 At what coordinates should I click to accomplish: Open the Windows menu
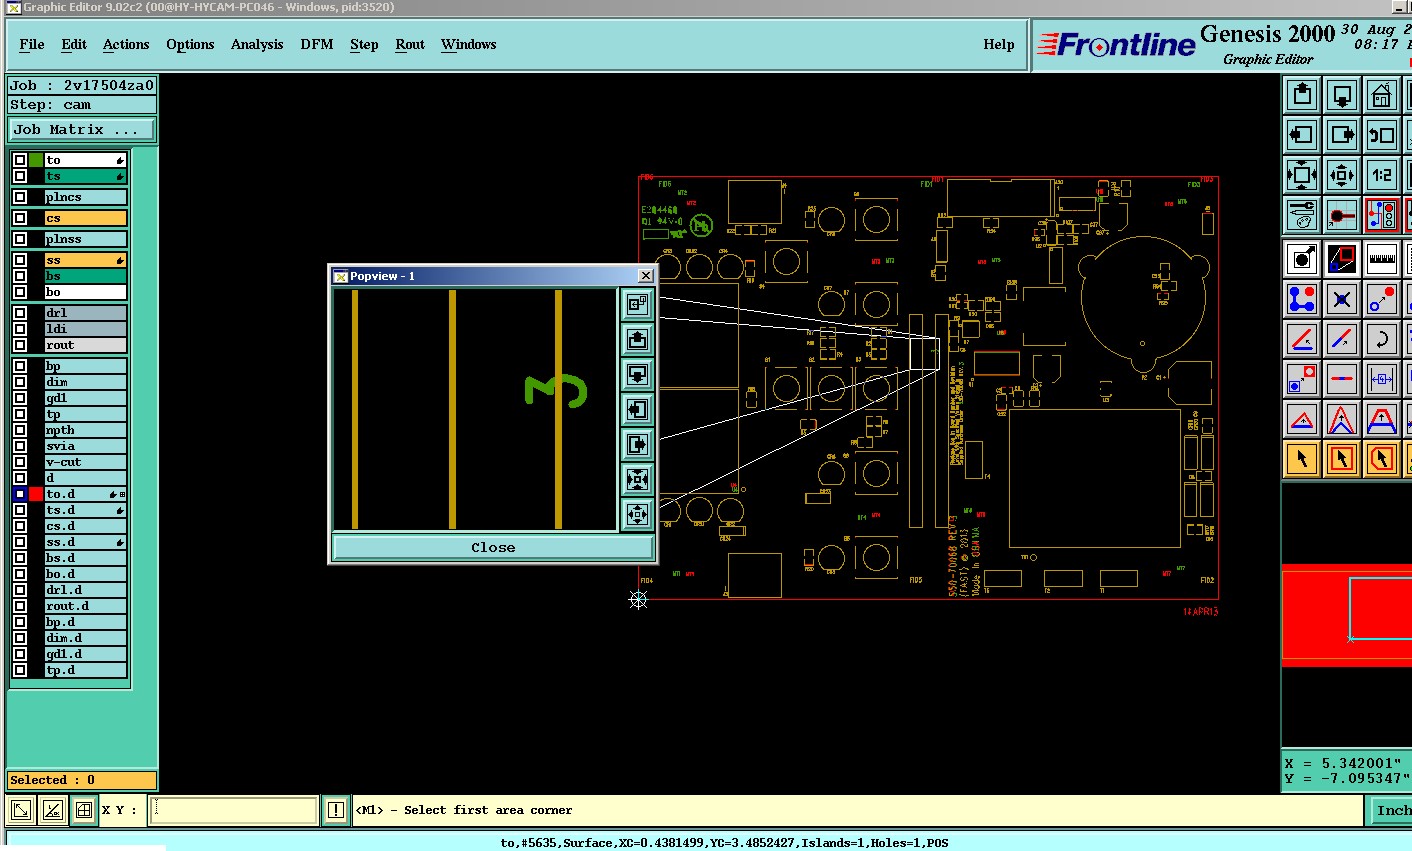[468, 44]
